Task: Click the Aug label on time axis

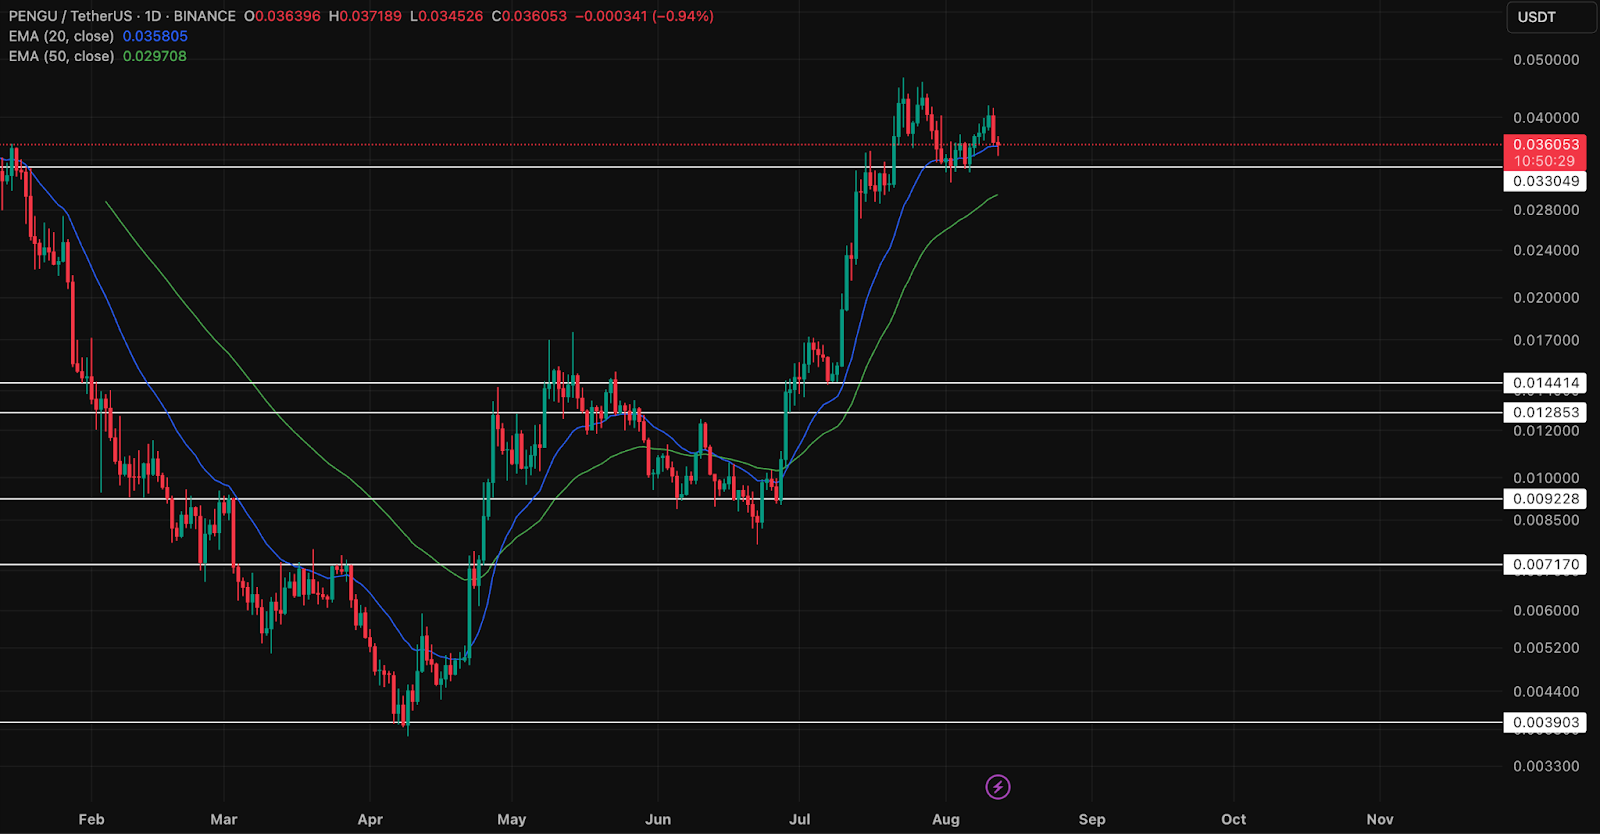Action: click(946, 819)
